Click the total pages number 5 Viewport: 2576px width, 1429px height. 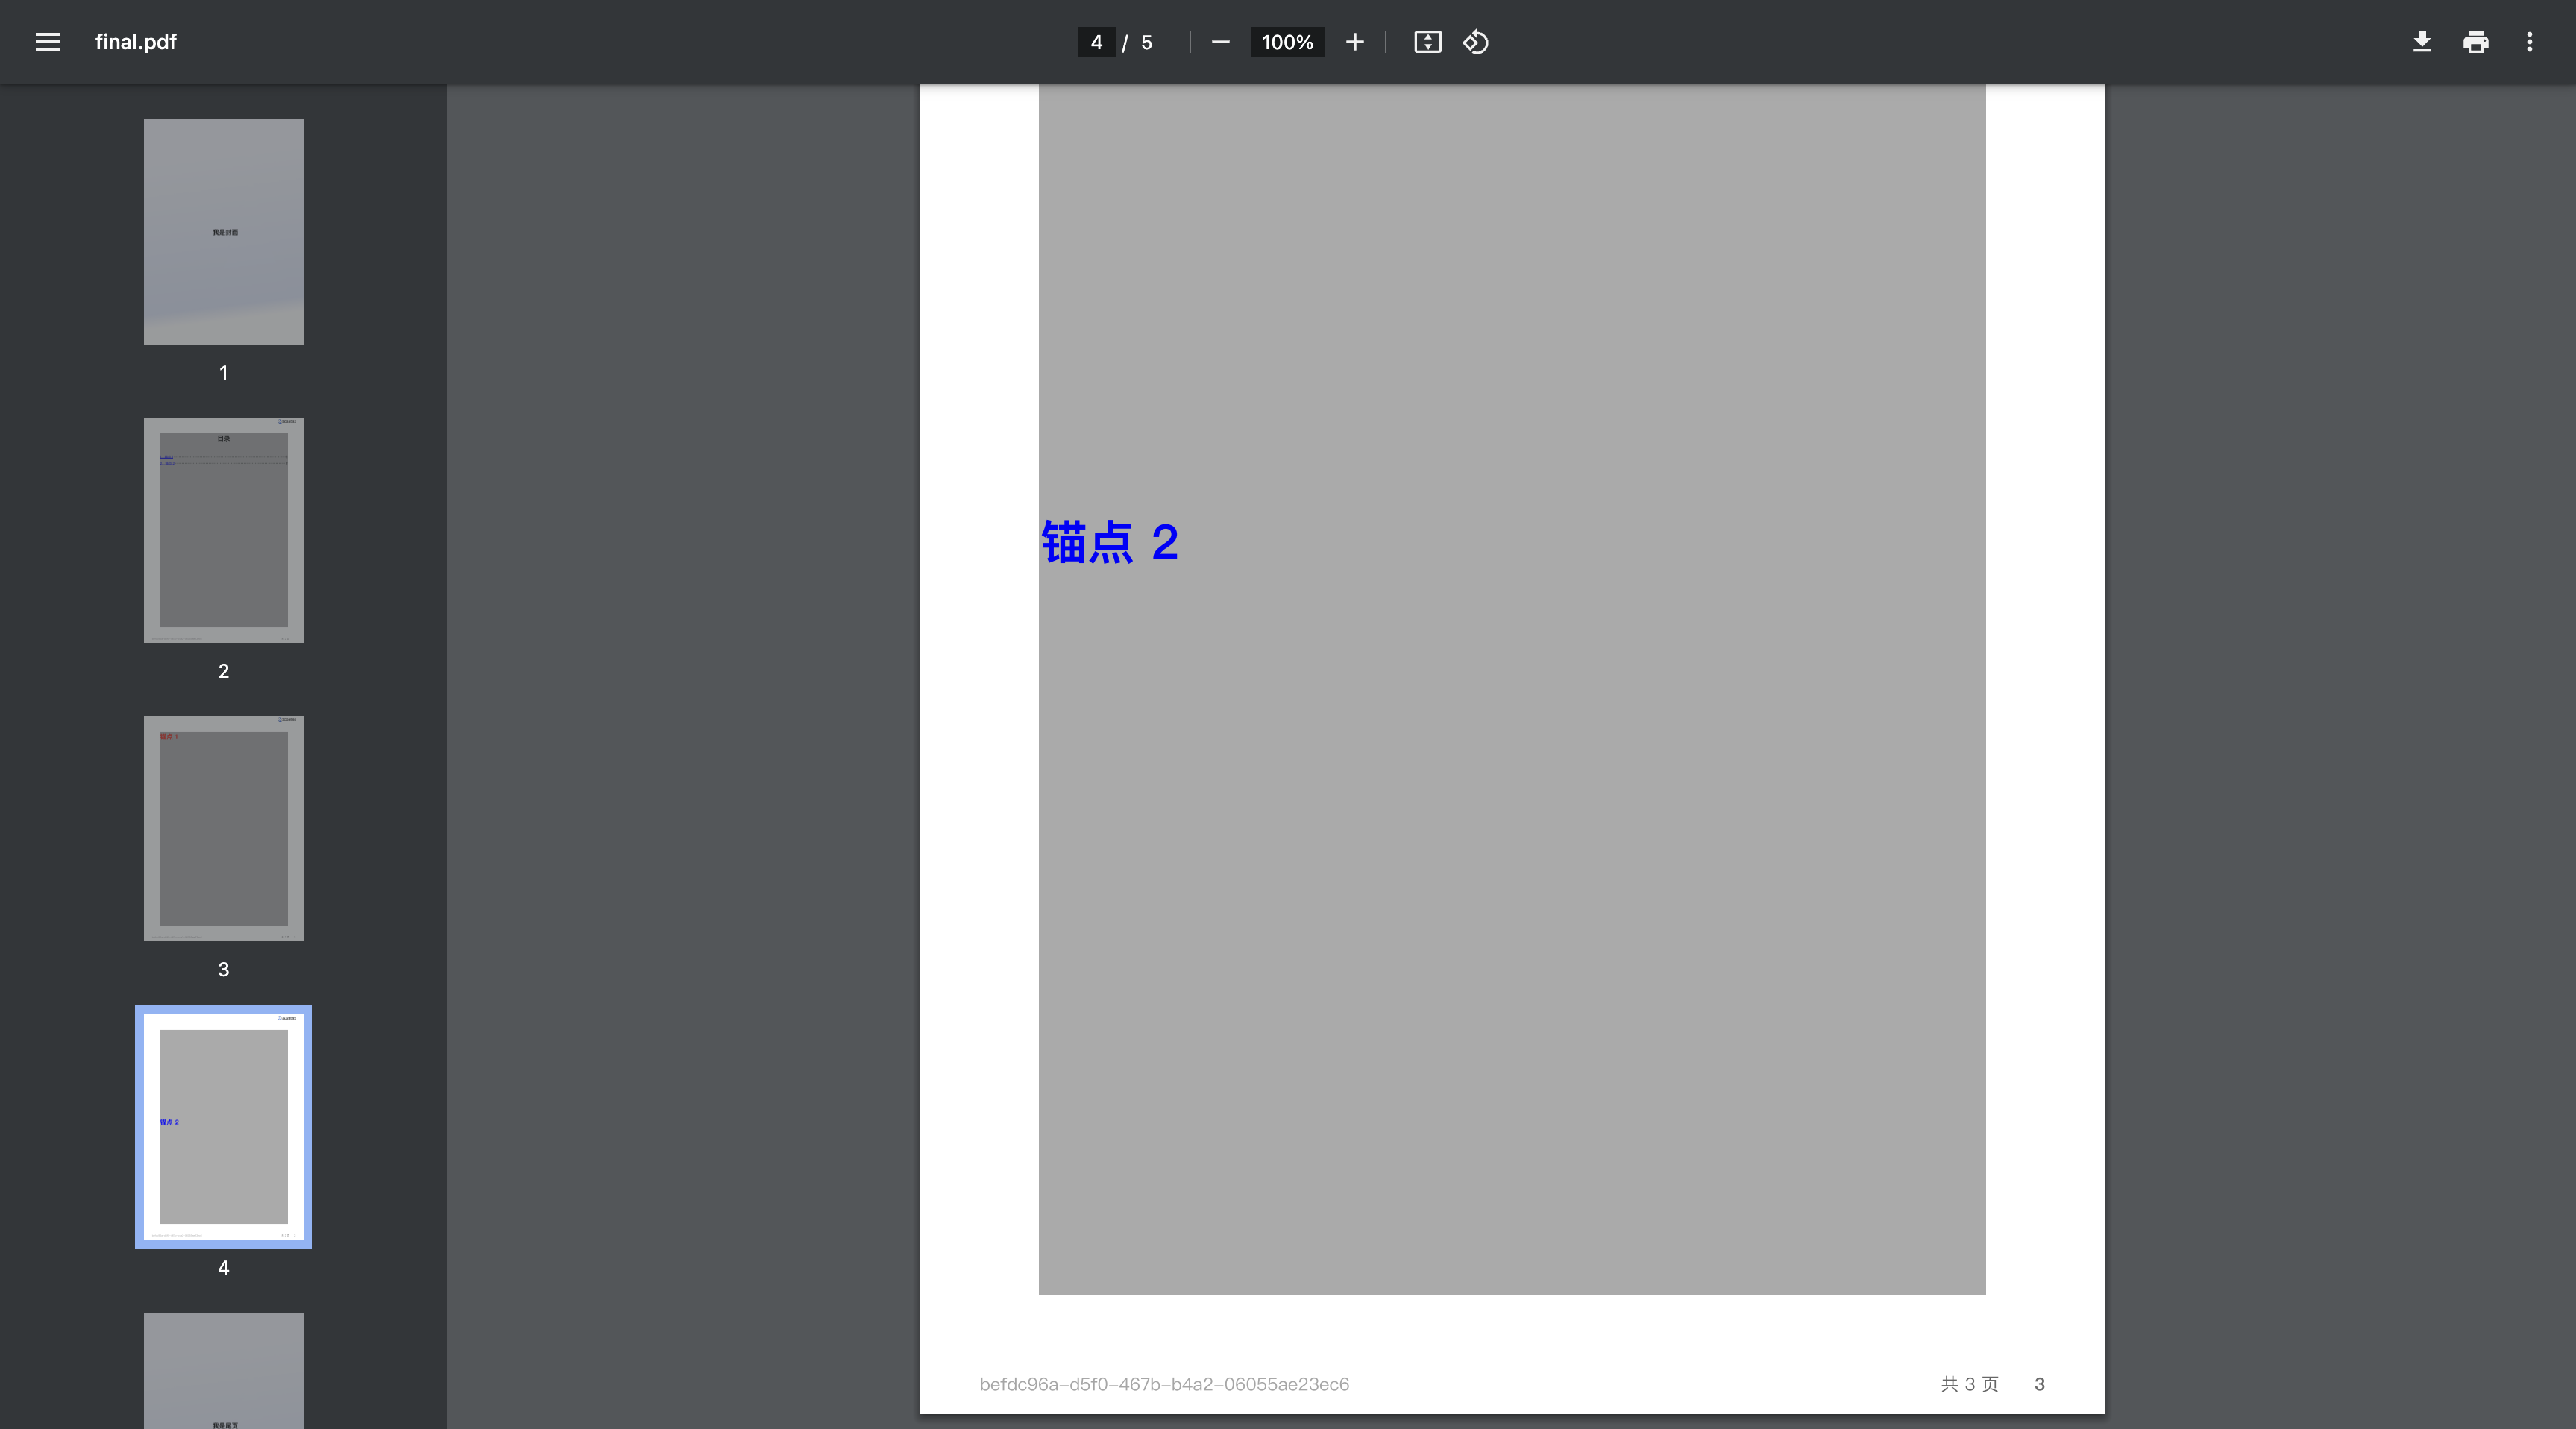(1147, 42)
